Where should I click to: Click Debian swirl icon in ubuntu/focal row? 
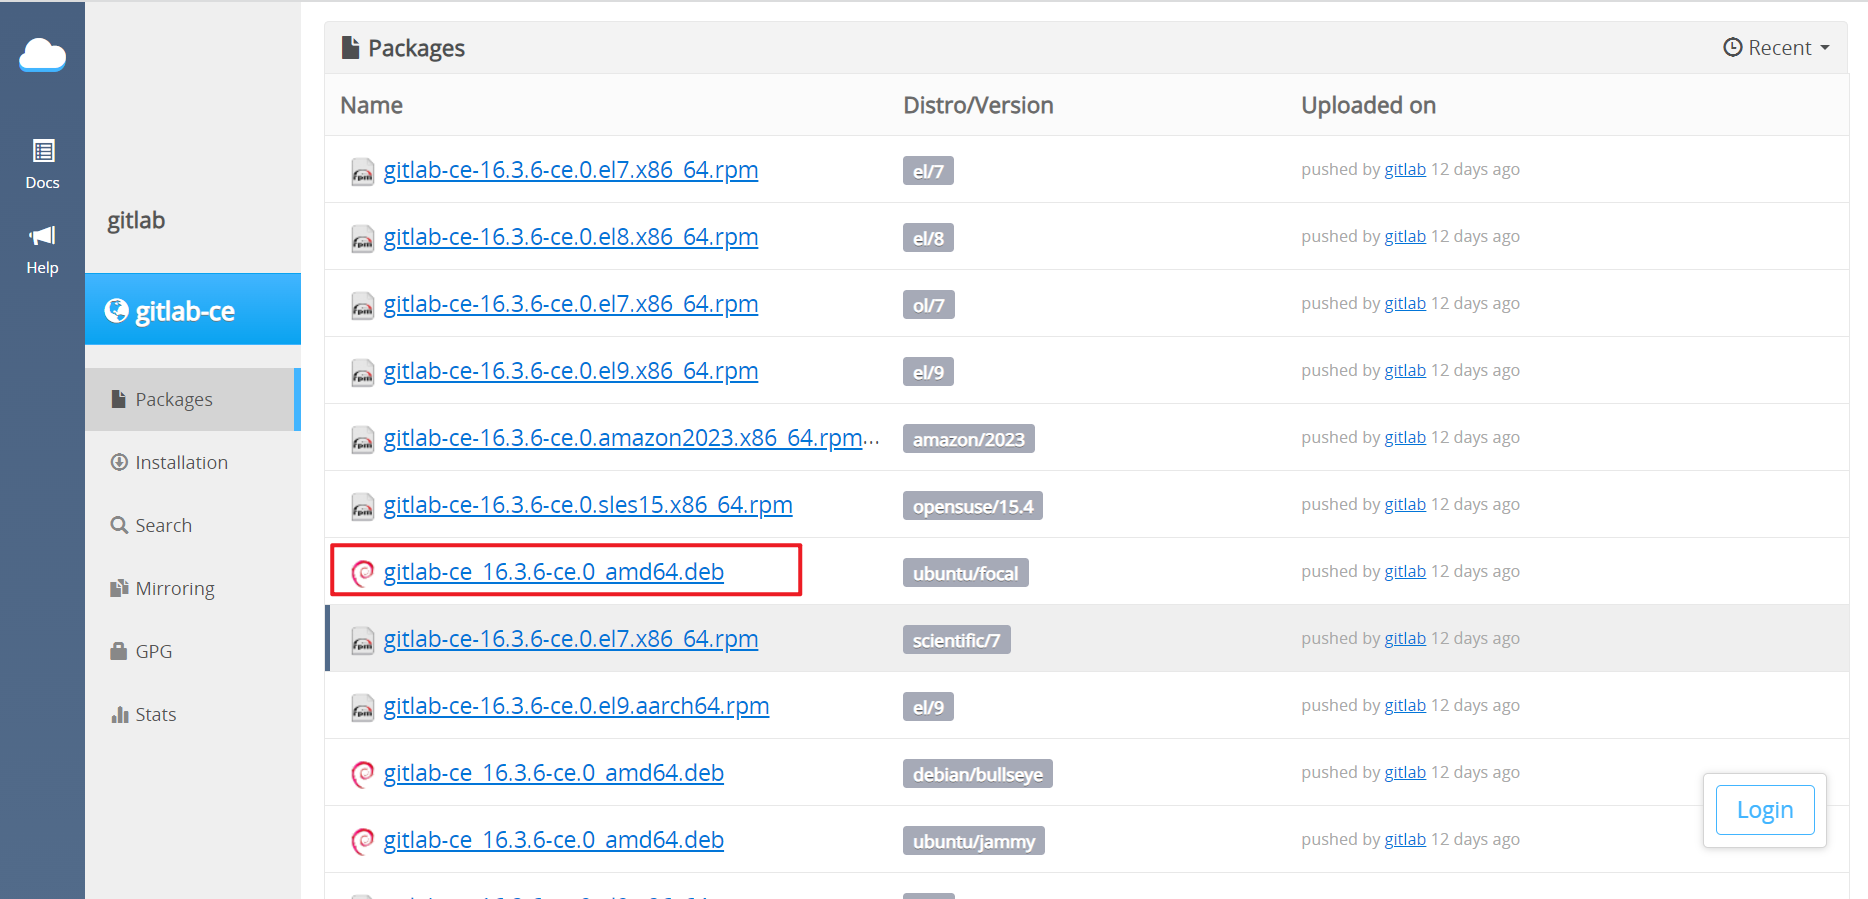click(362, 573)
